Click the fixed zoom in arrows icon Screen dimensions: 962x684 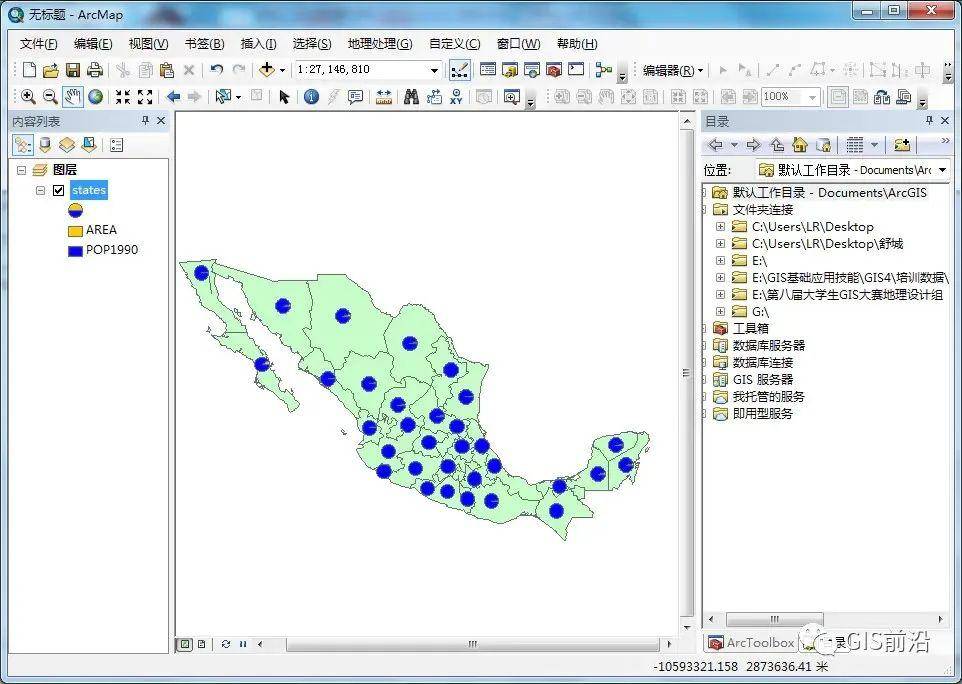[123, 97]
